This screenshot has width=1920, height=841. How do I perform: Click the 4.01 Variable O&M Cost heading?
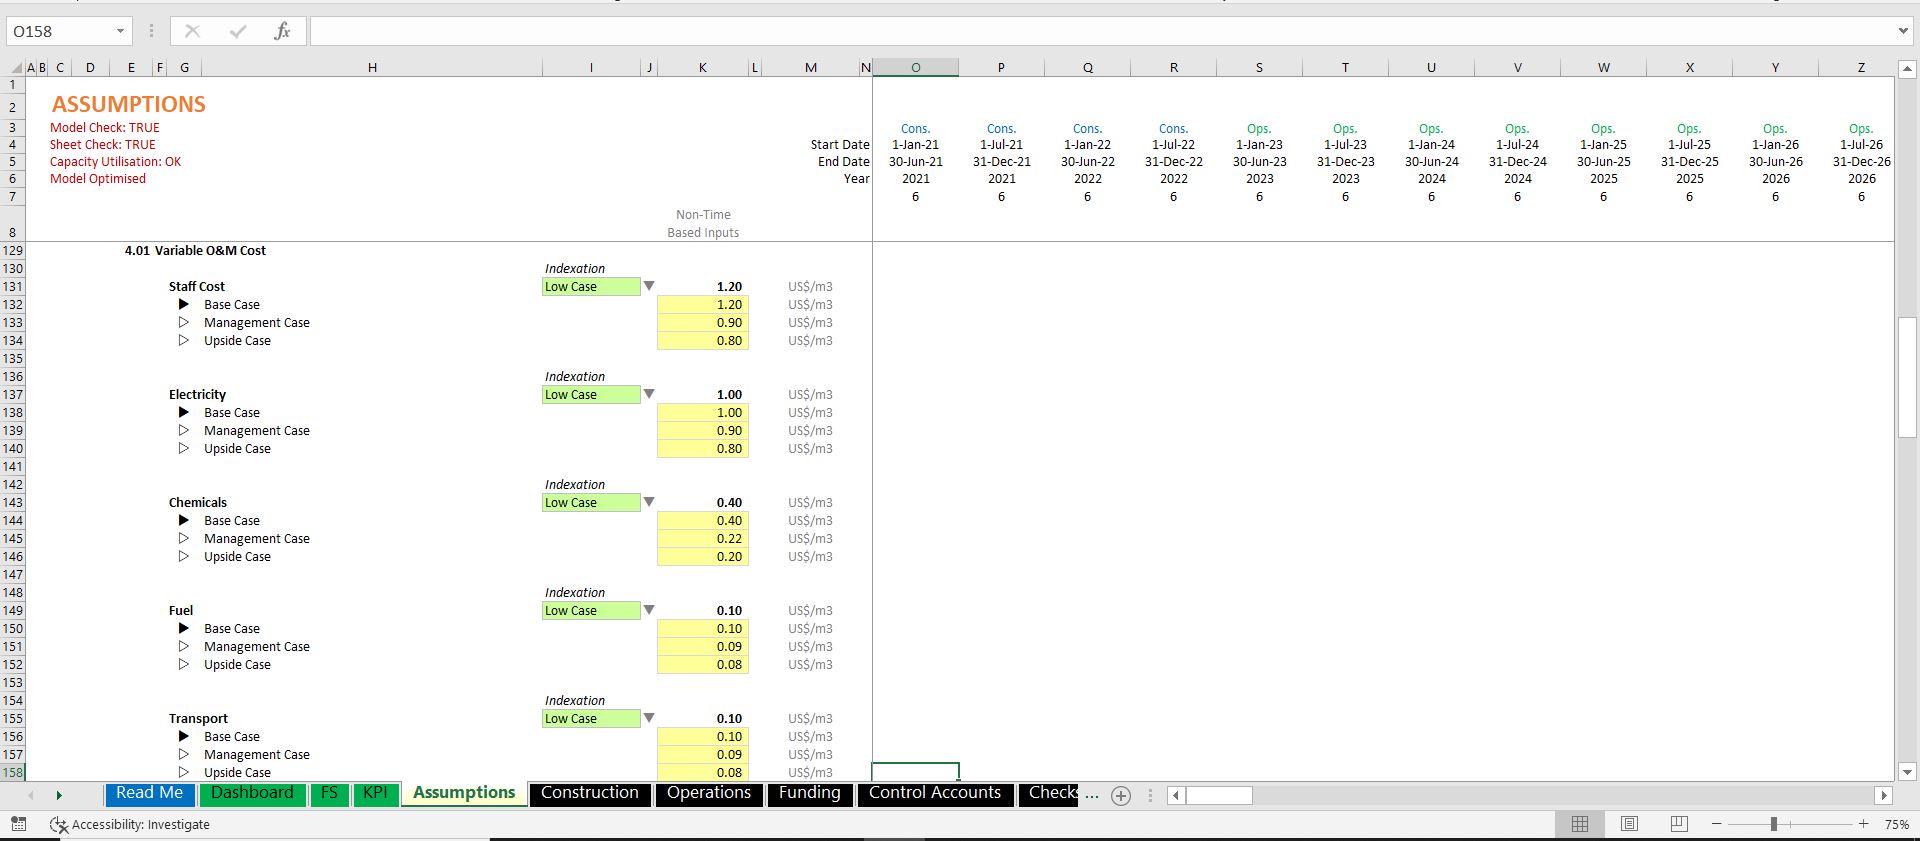(x=195, y=250)
